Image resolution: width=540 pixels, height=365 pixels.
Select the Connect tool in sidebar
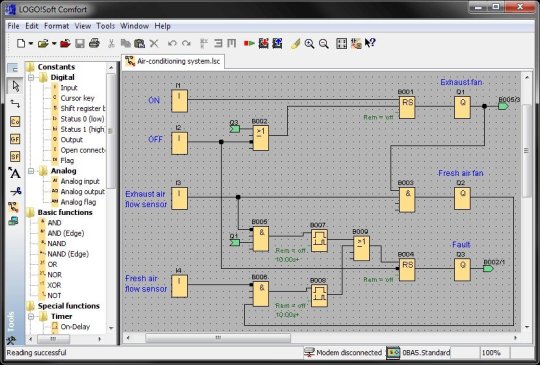(15, 103)
